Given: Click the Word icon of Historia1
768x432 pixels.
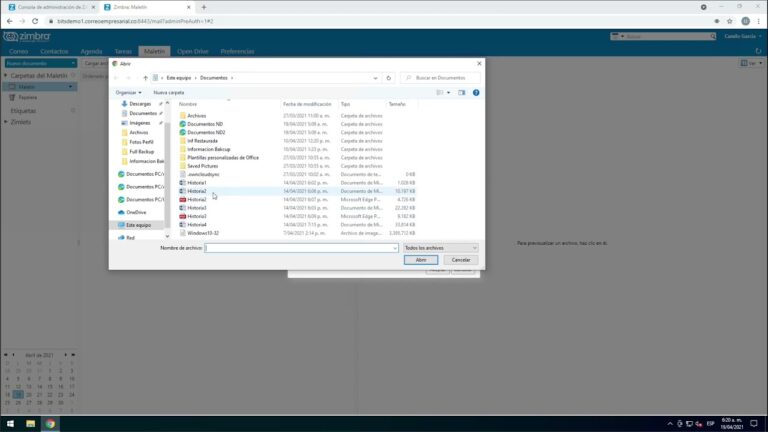Looking at the screenshot, I should pyautogui.click(x=182, y=183).
